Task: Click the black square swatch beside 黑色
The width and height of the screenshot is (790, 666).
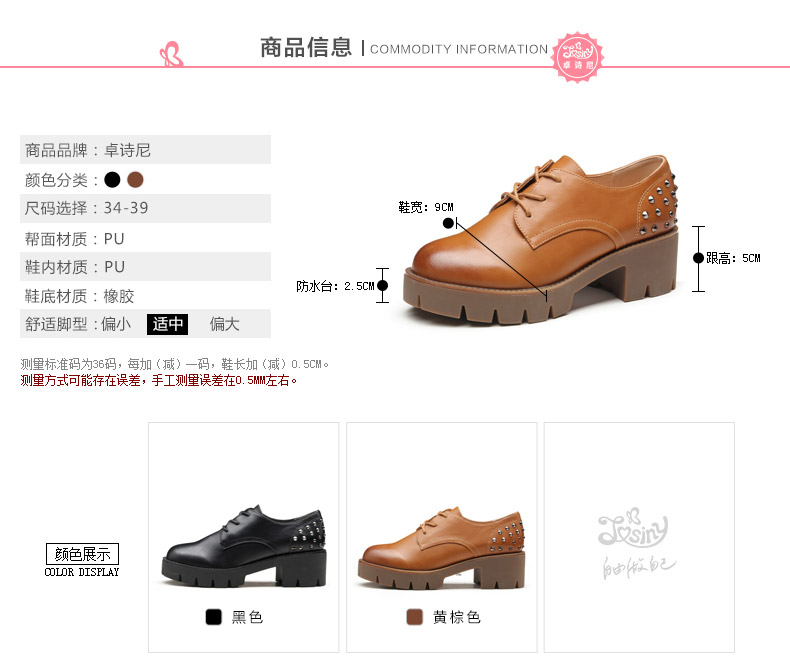Action: point(214,617)
